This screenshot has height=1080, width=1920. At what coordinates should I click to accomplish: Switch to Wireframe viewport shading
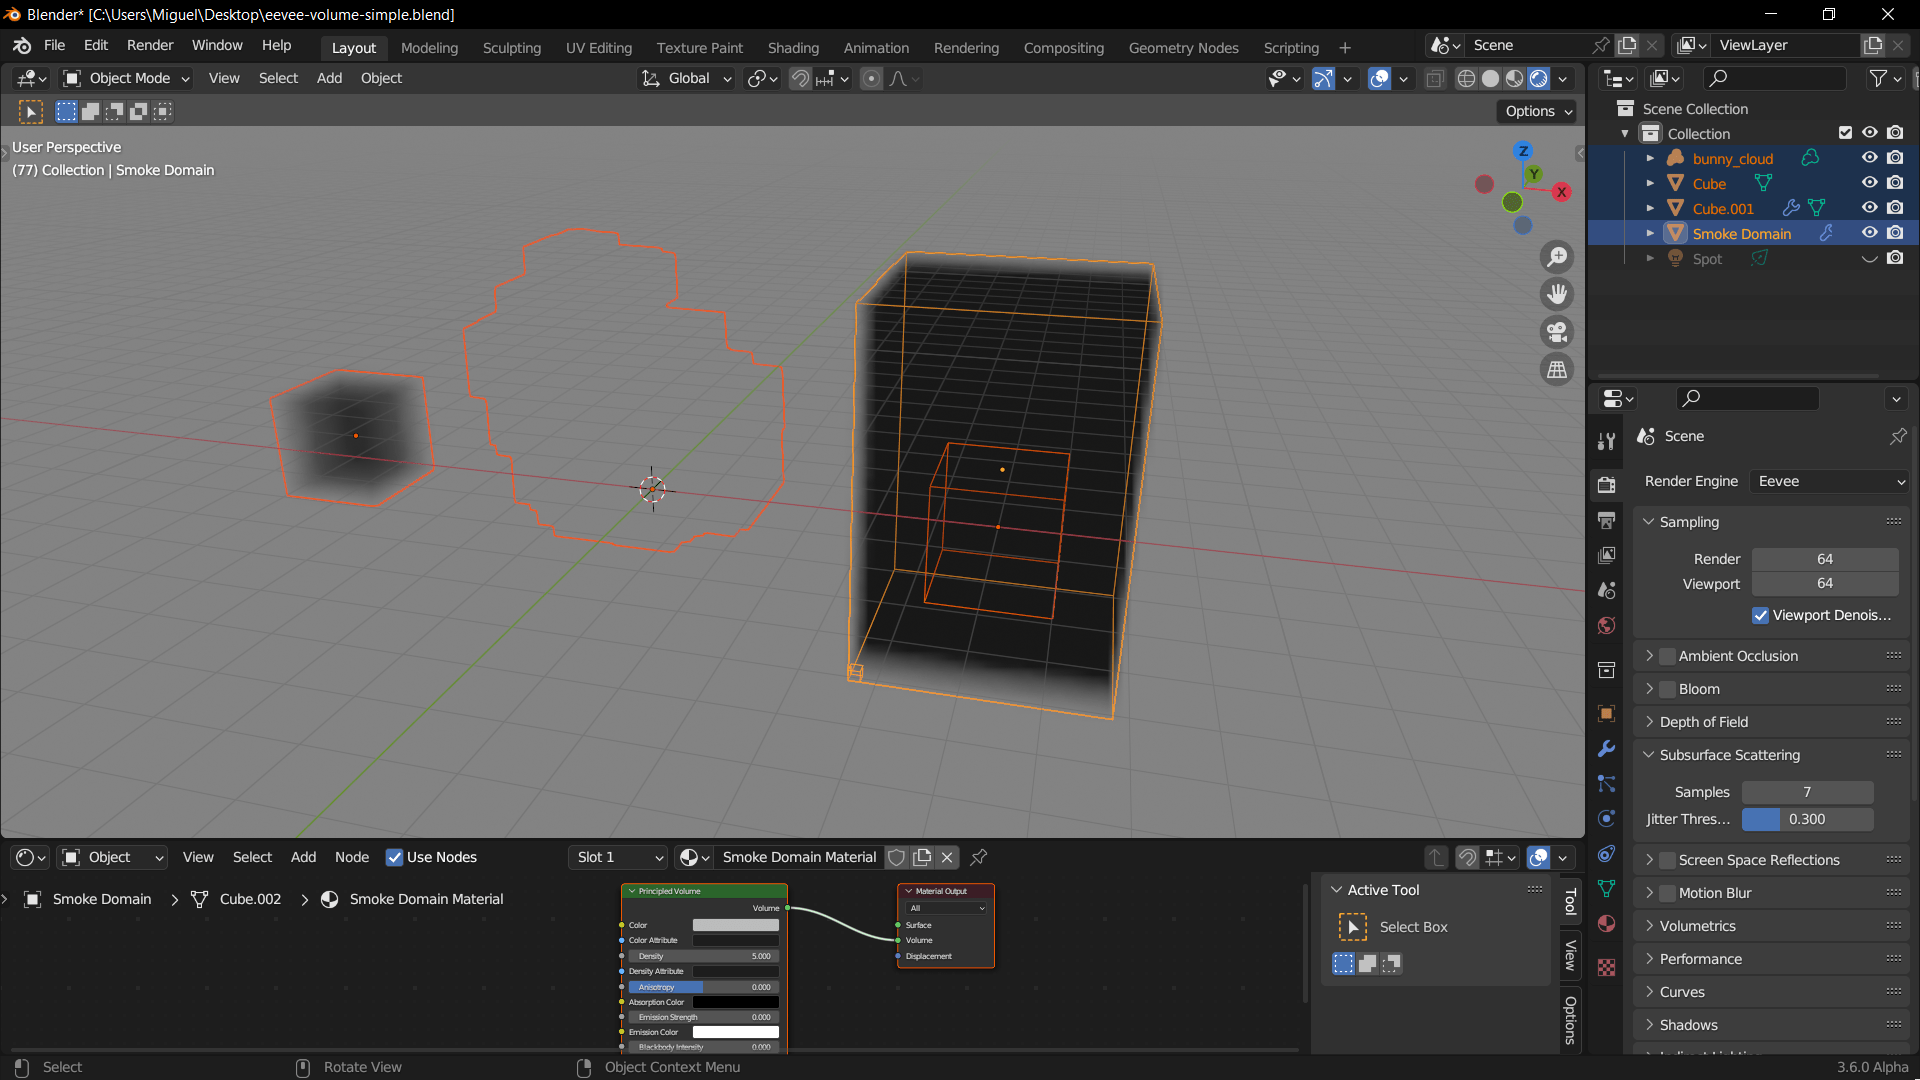pos(1466,78)
